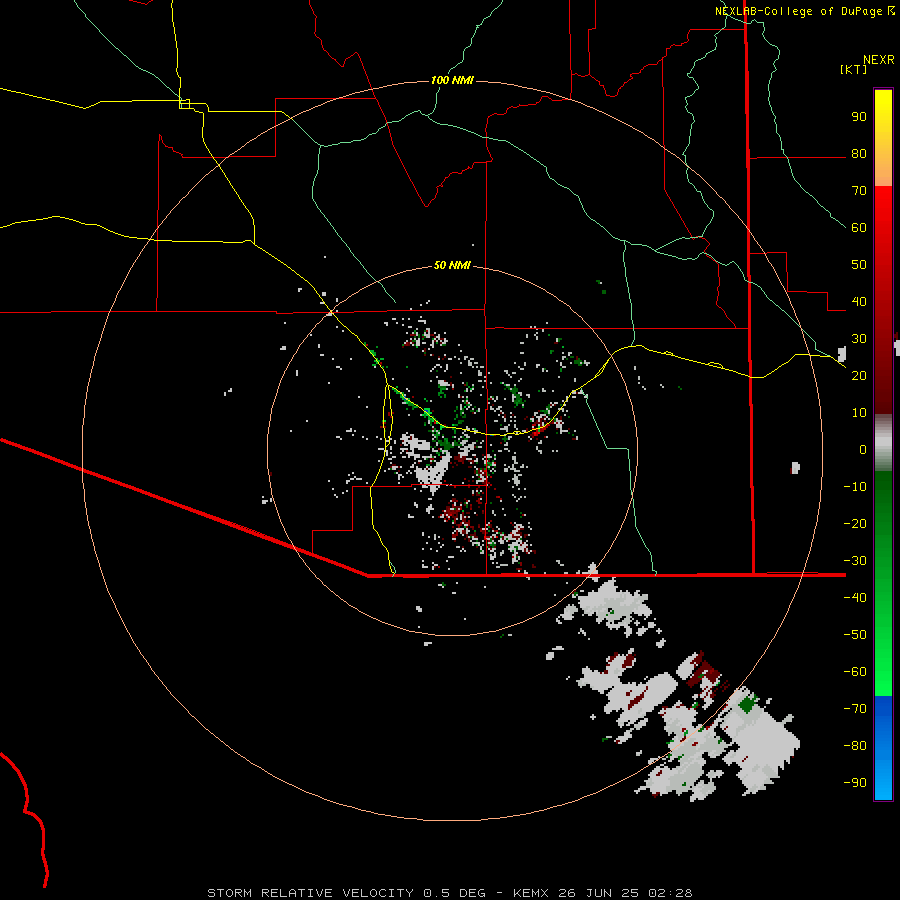Click the 20 value on the velocity scale

[x=859, y=376]
